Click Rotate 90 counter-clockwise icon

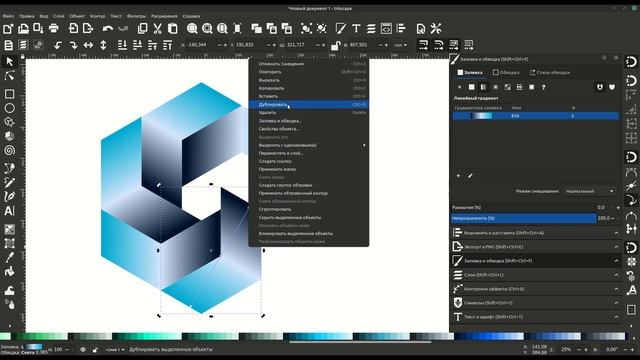[x=58, y=45]
